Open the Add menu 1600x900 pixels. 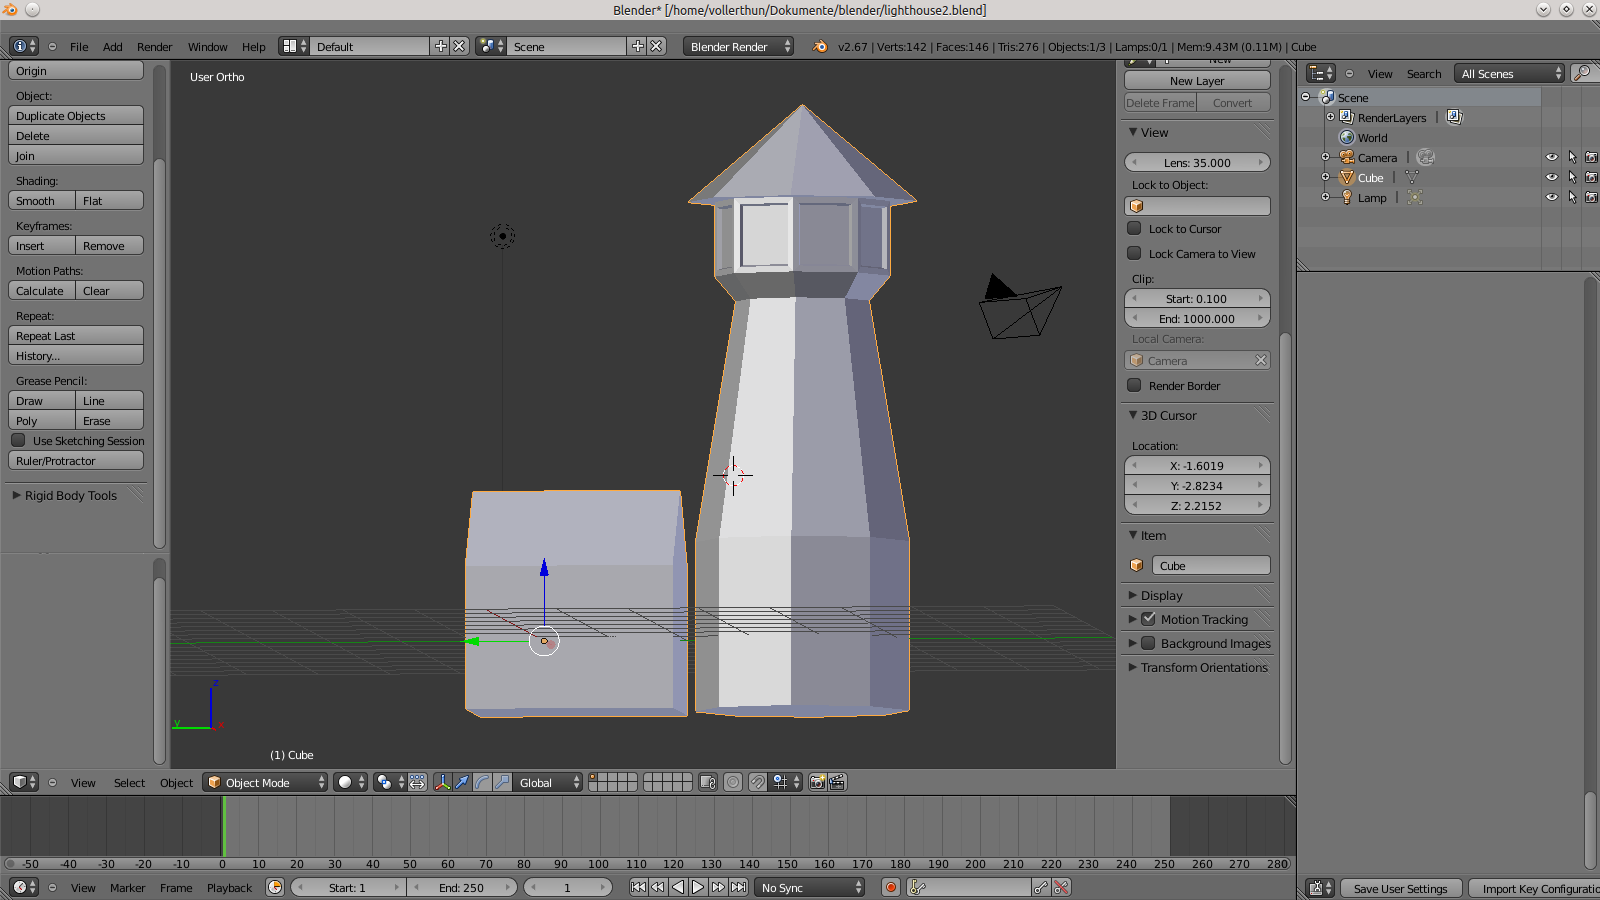(113, 46)
